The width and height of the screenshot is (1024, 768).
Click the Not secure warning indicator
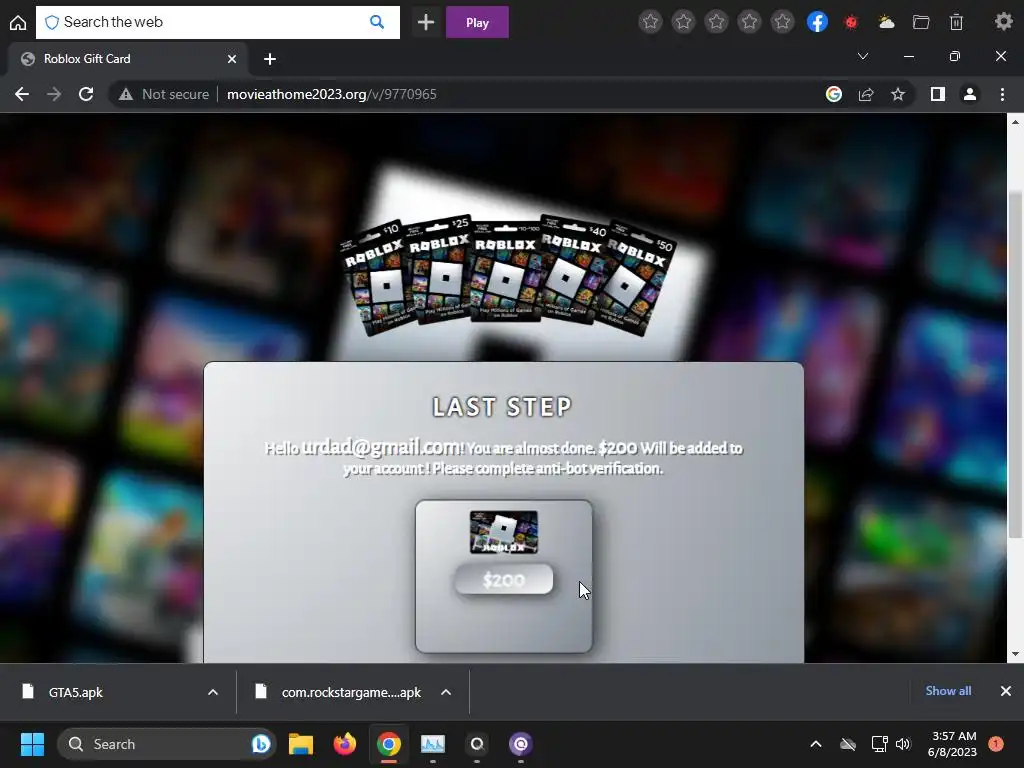163,94
